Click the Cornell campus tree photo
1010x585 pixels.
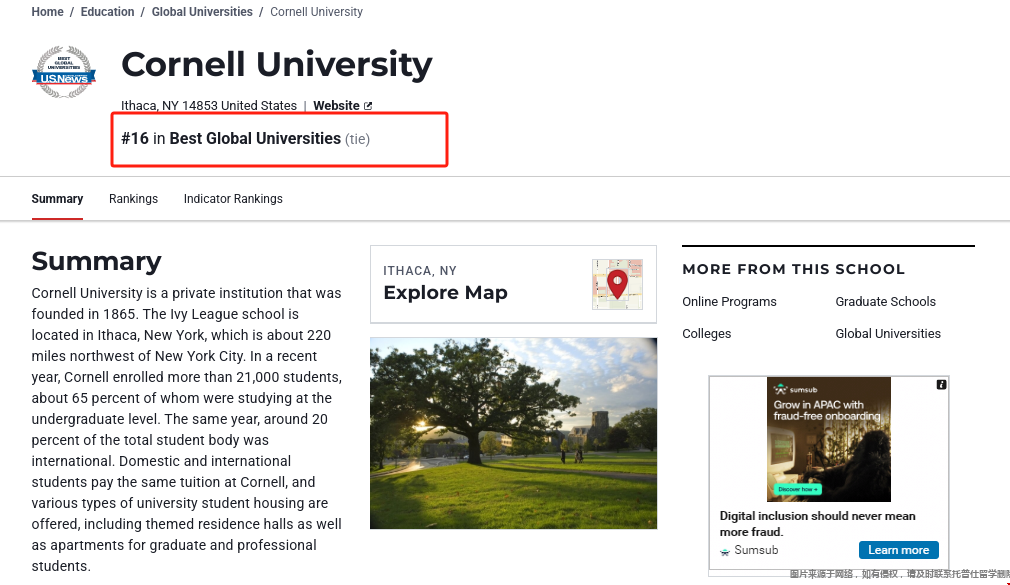click(513, 433)
